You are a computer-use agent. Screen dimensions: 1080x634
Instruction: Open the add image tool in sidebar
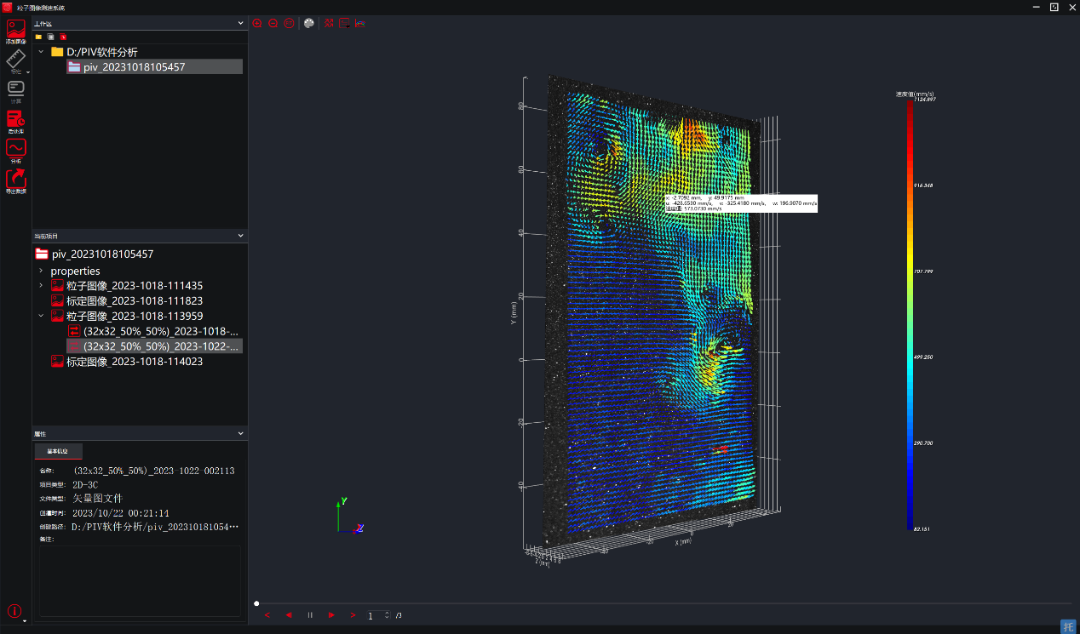pos(16,31)
